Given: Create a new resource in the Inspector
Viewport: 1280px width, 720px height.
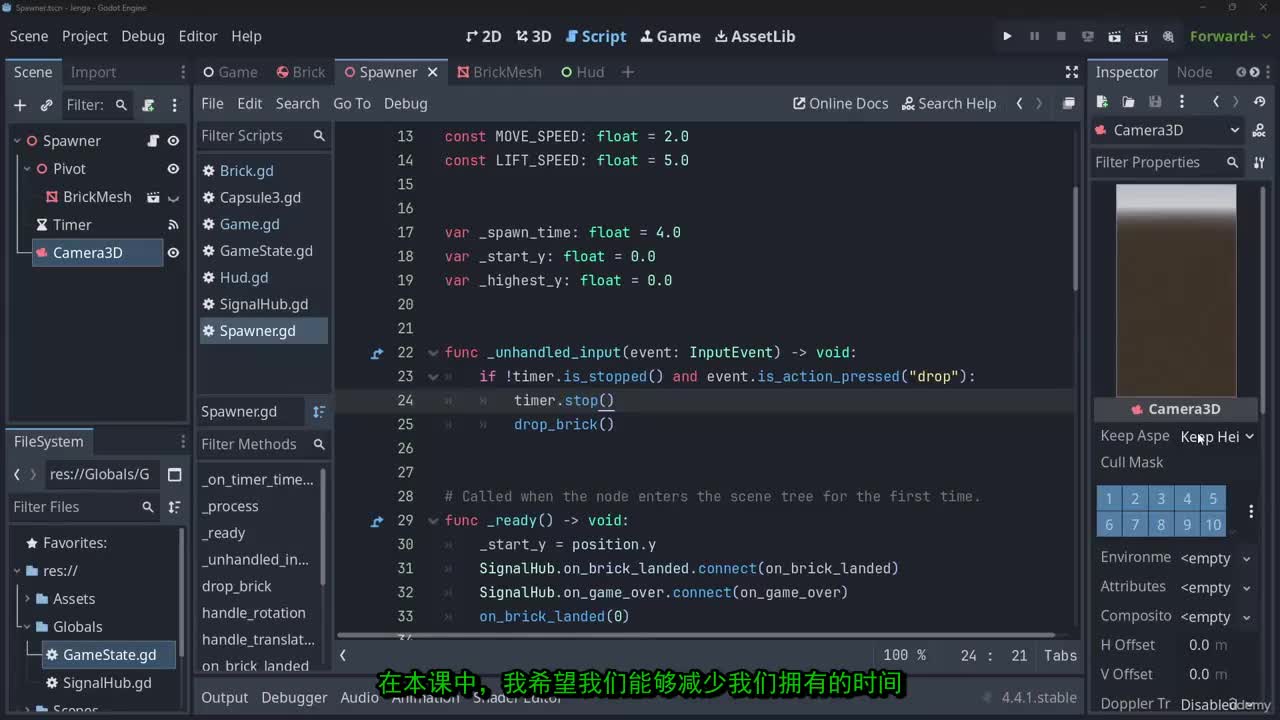Looking at the screenshot, I should [x=1102, y=102].
